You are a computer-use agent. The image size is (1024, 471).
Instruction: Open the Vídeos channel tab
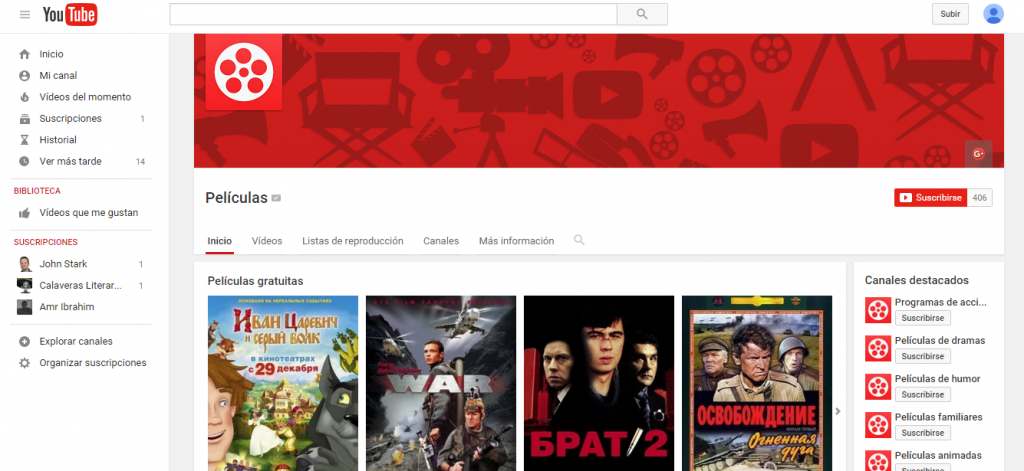[x=267, y=241]
